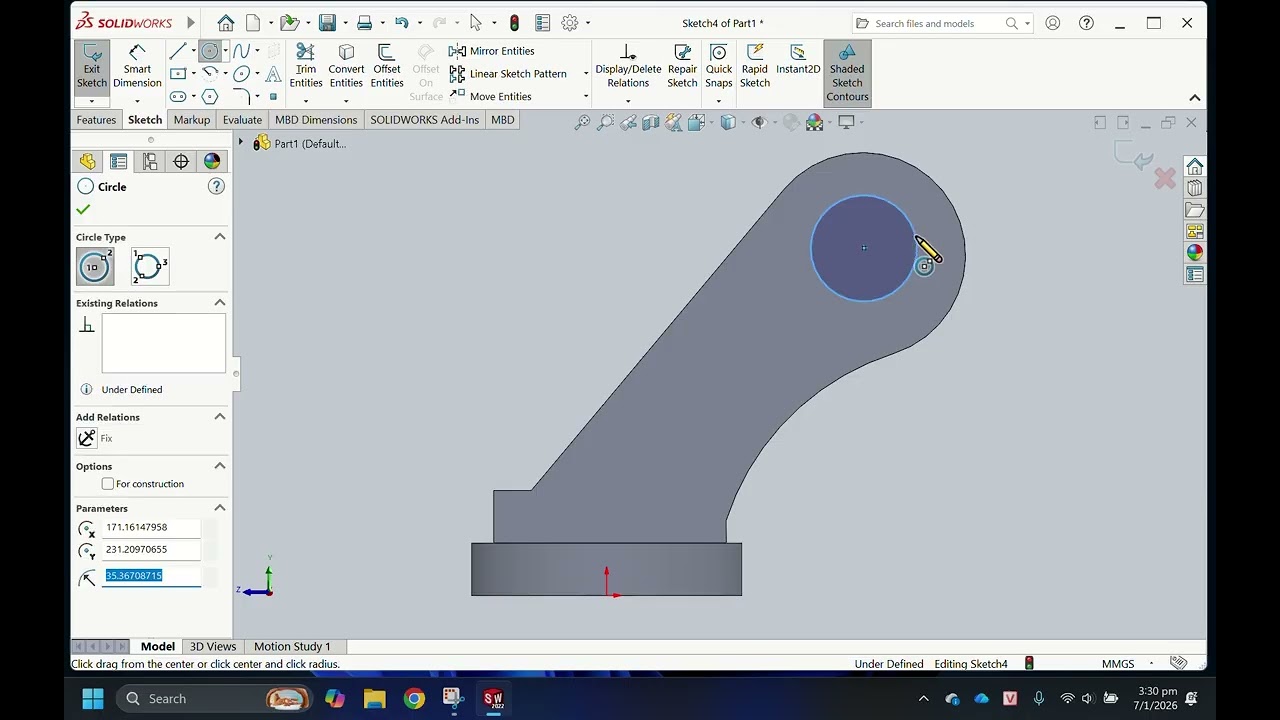Click Trim Entities tool
Image resolution: width=1280 pixels, height=720 pixels.
(x=306, y=67)
